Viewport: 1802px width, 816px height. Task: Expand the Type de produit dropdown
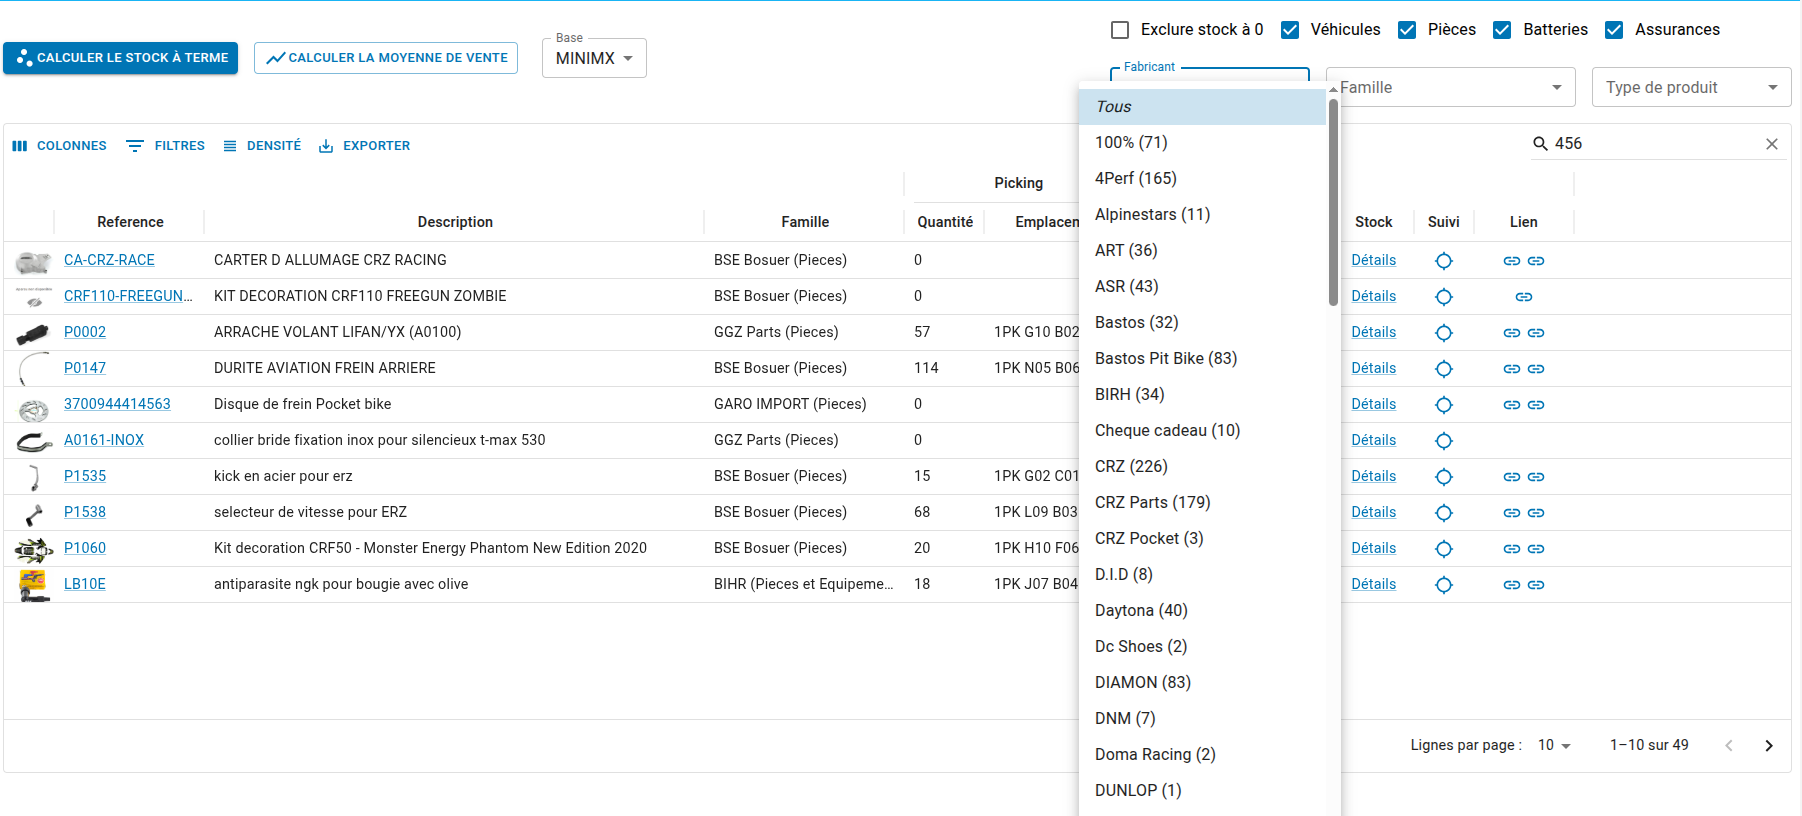[1691, 88]
